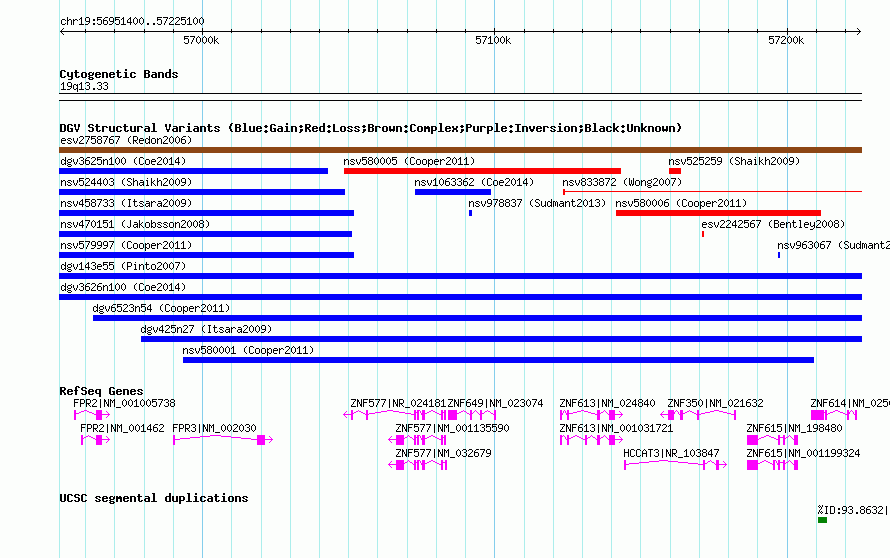Open the UCSC segmental duplications track title
890x558 pixels.
tap(154, 498)
